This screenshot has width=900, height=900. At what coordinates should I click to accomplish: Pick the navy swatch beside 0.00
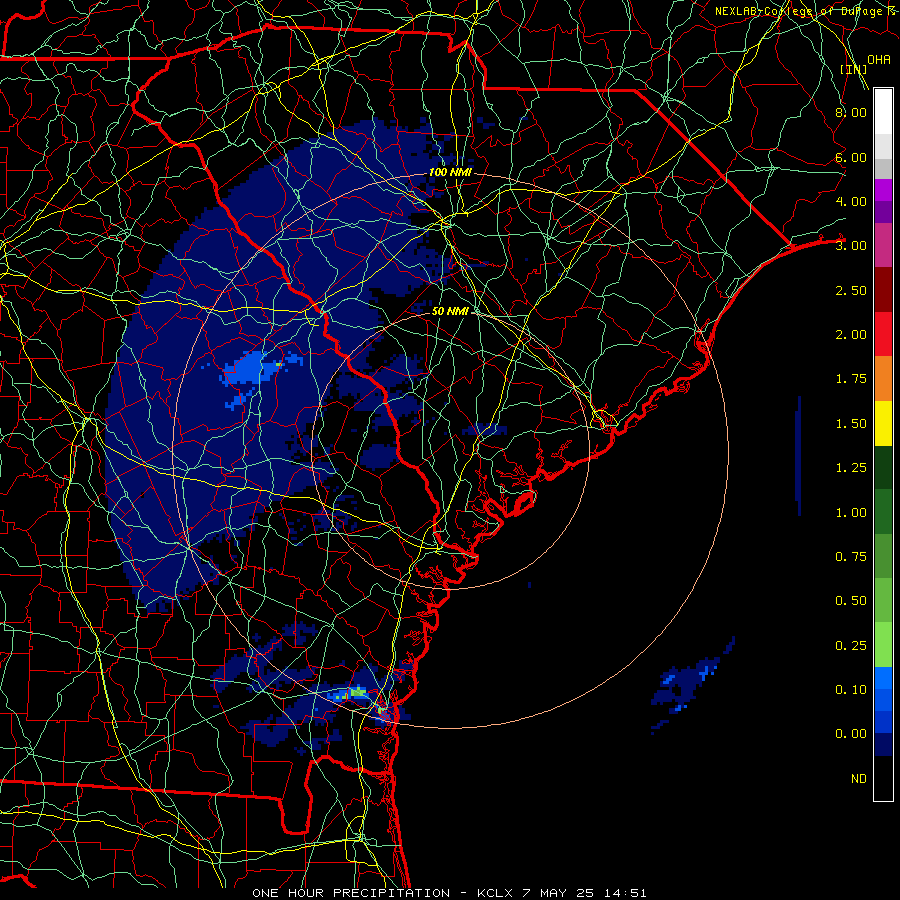(883, 745)
